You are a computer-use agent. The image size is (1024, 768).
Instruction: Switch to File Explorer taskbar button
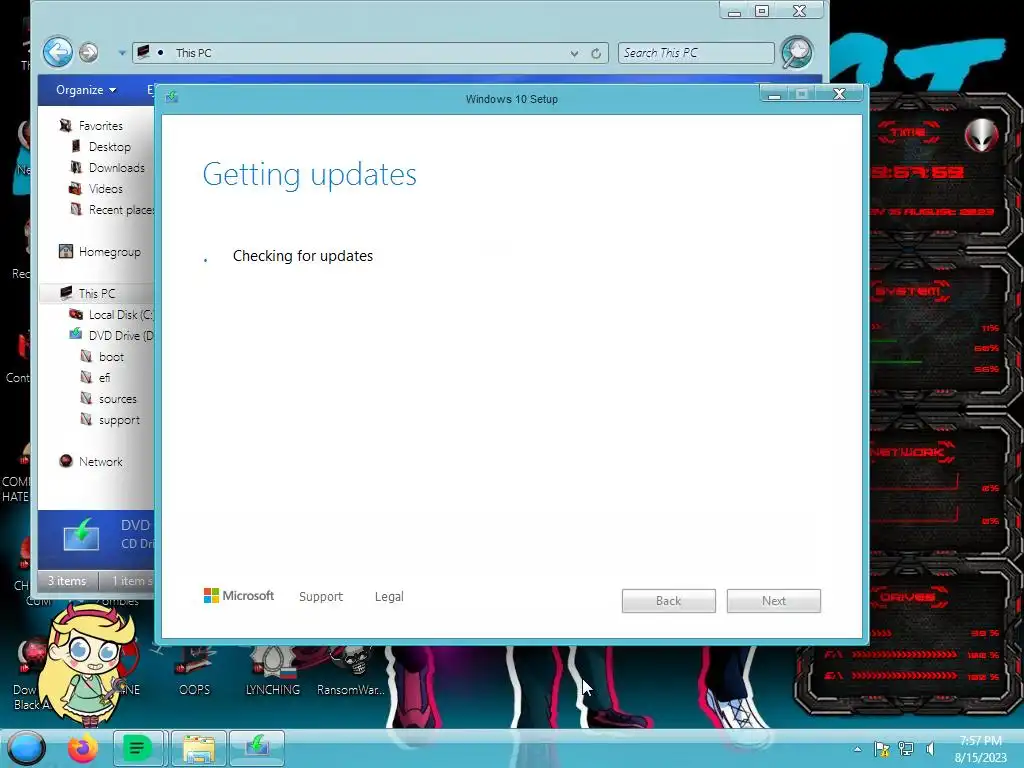coord(199,748)
